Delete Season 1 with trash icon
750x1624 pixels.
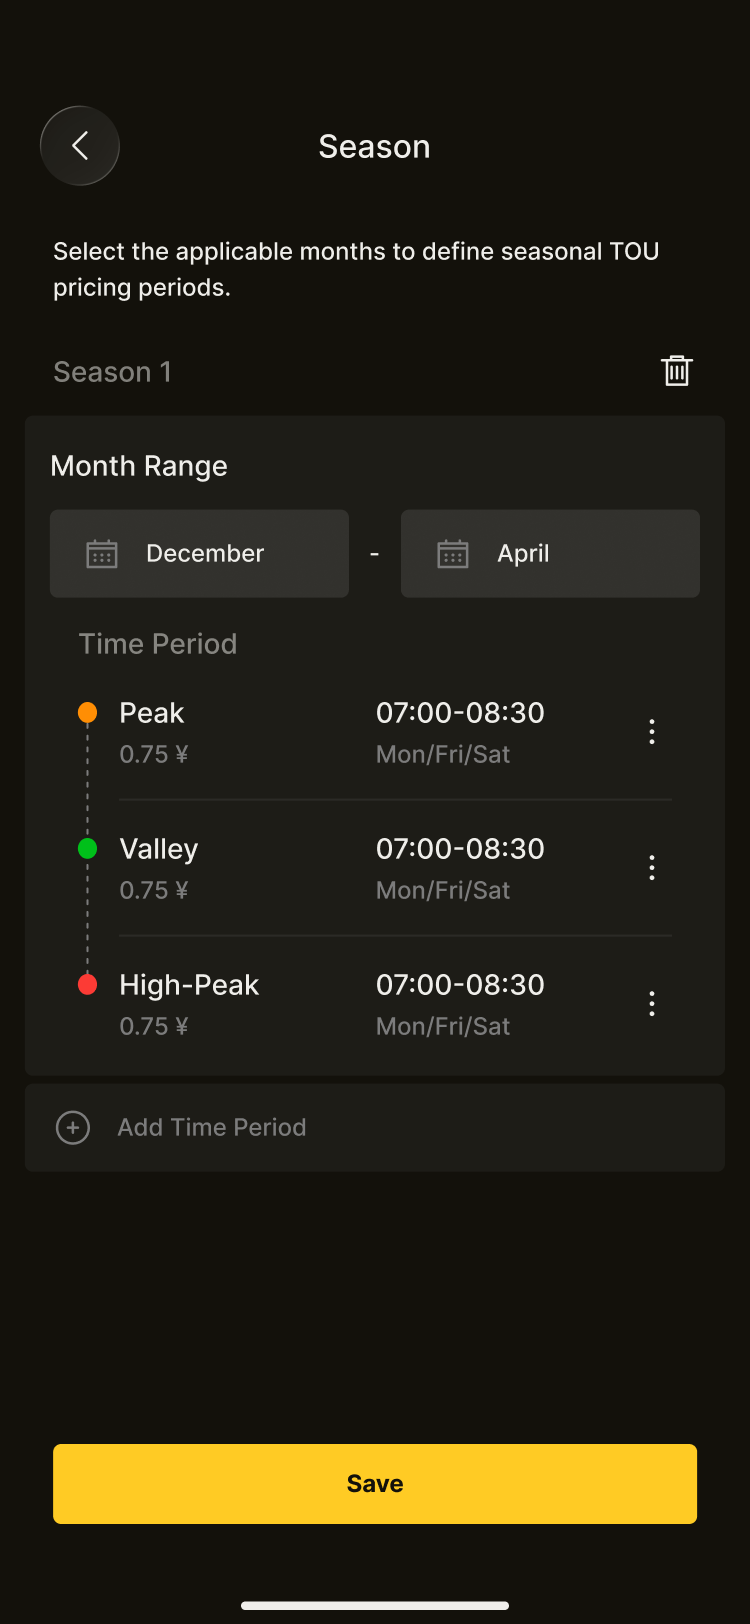[677, 371]
